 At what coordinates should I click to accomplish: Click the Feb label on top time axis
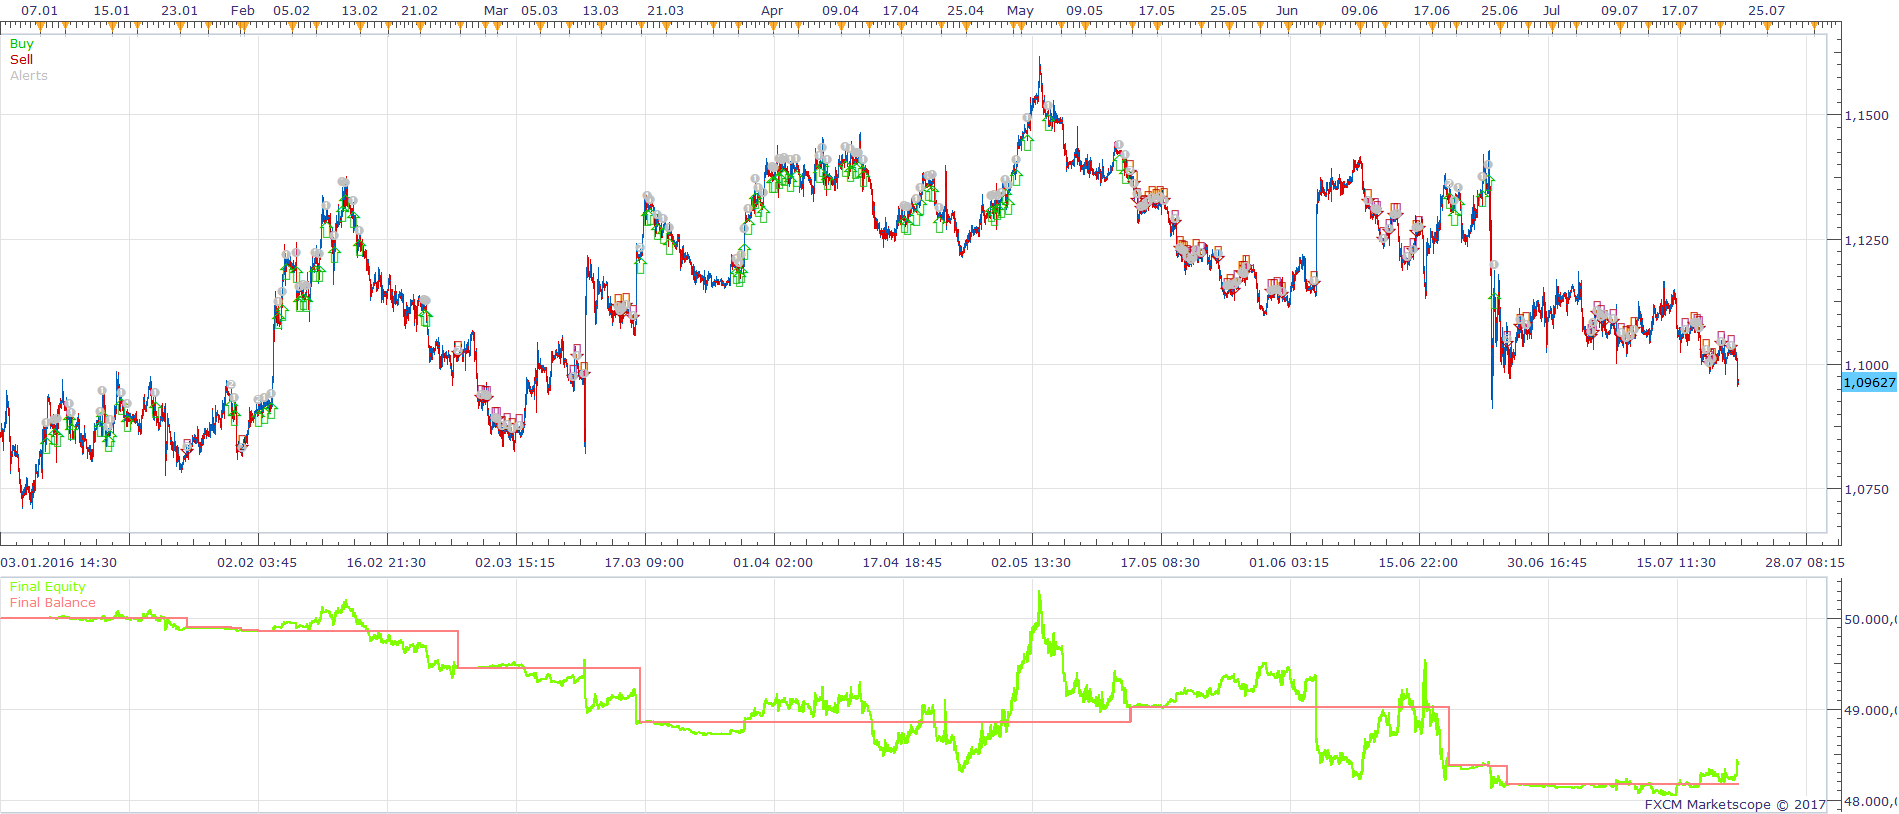click(x=243, y=11)
